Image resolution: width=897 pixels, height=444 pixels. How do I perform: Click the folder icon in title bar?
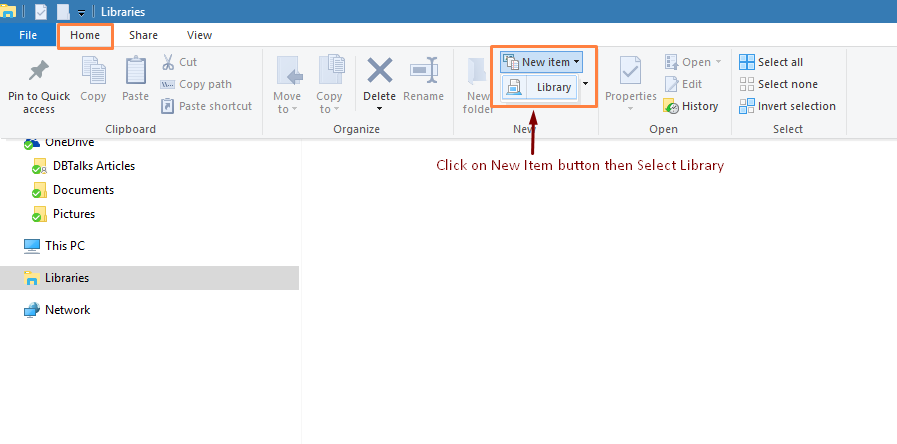tap(8, 11)
